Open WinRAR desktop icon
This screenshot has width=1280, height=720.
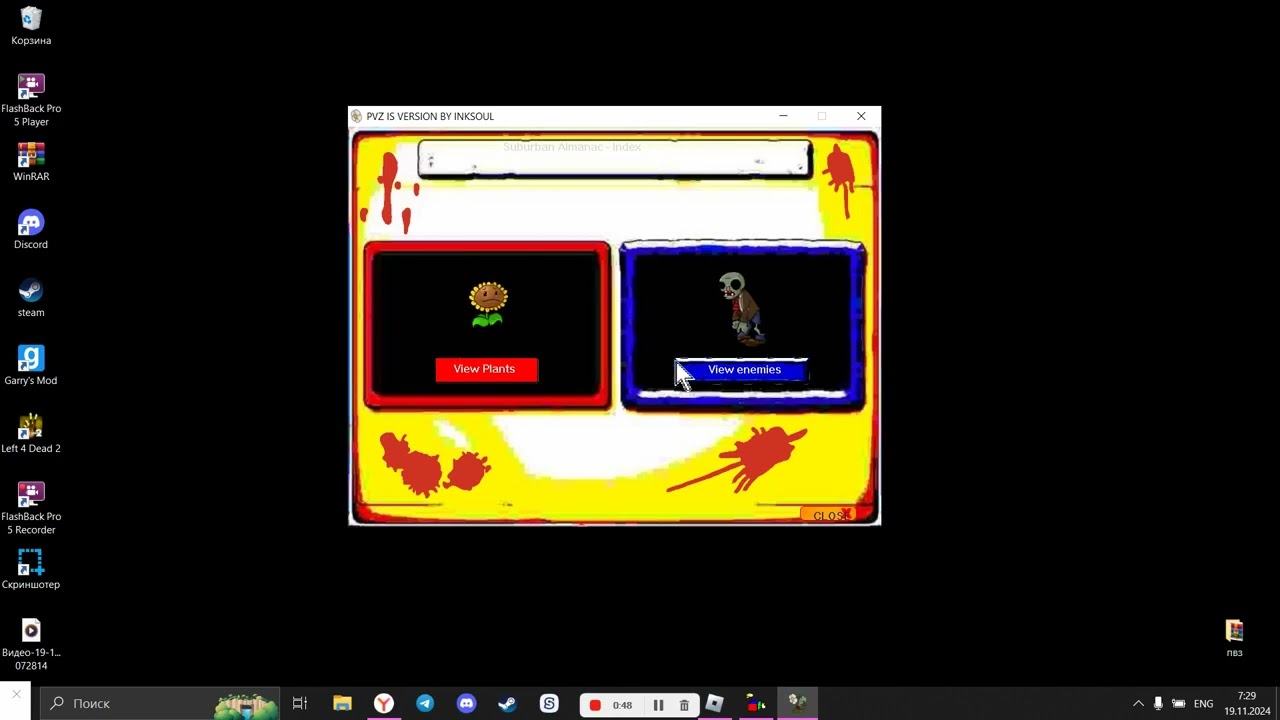31,162
